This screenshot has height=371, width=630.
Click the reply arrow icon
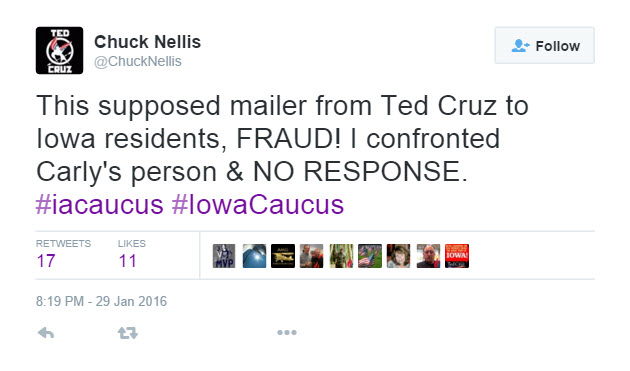pos(46,333)
